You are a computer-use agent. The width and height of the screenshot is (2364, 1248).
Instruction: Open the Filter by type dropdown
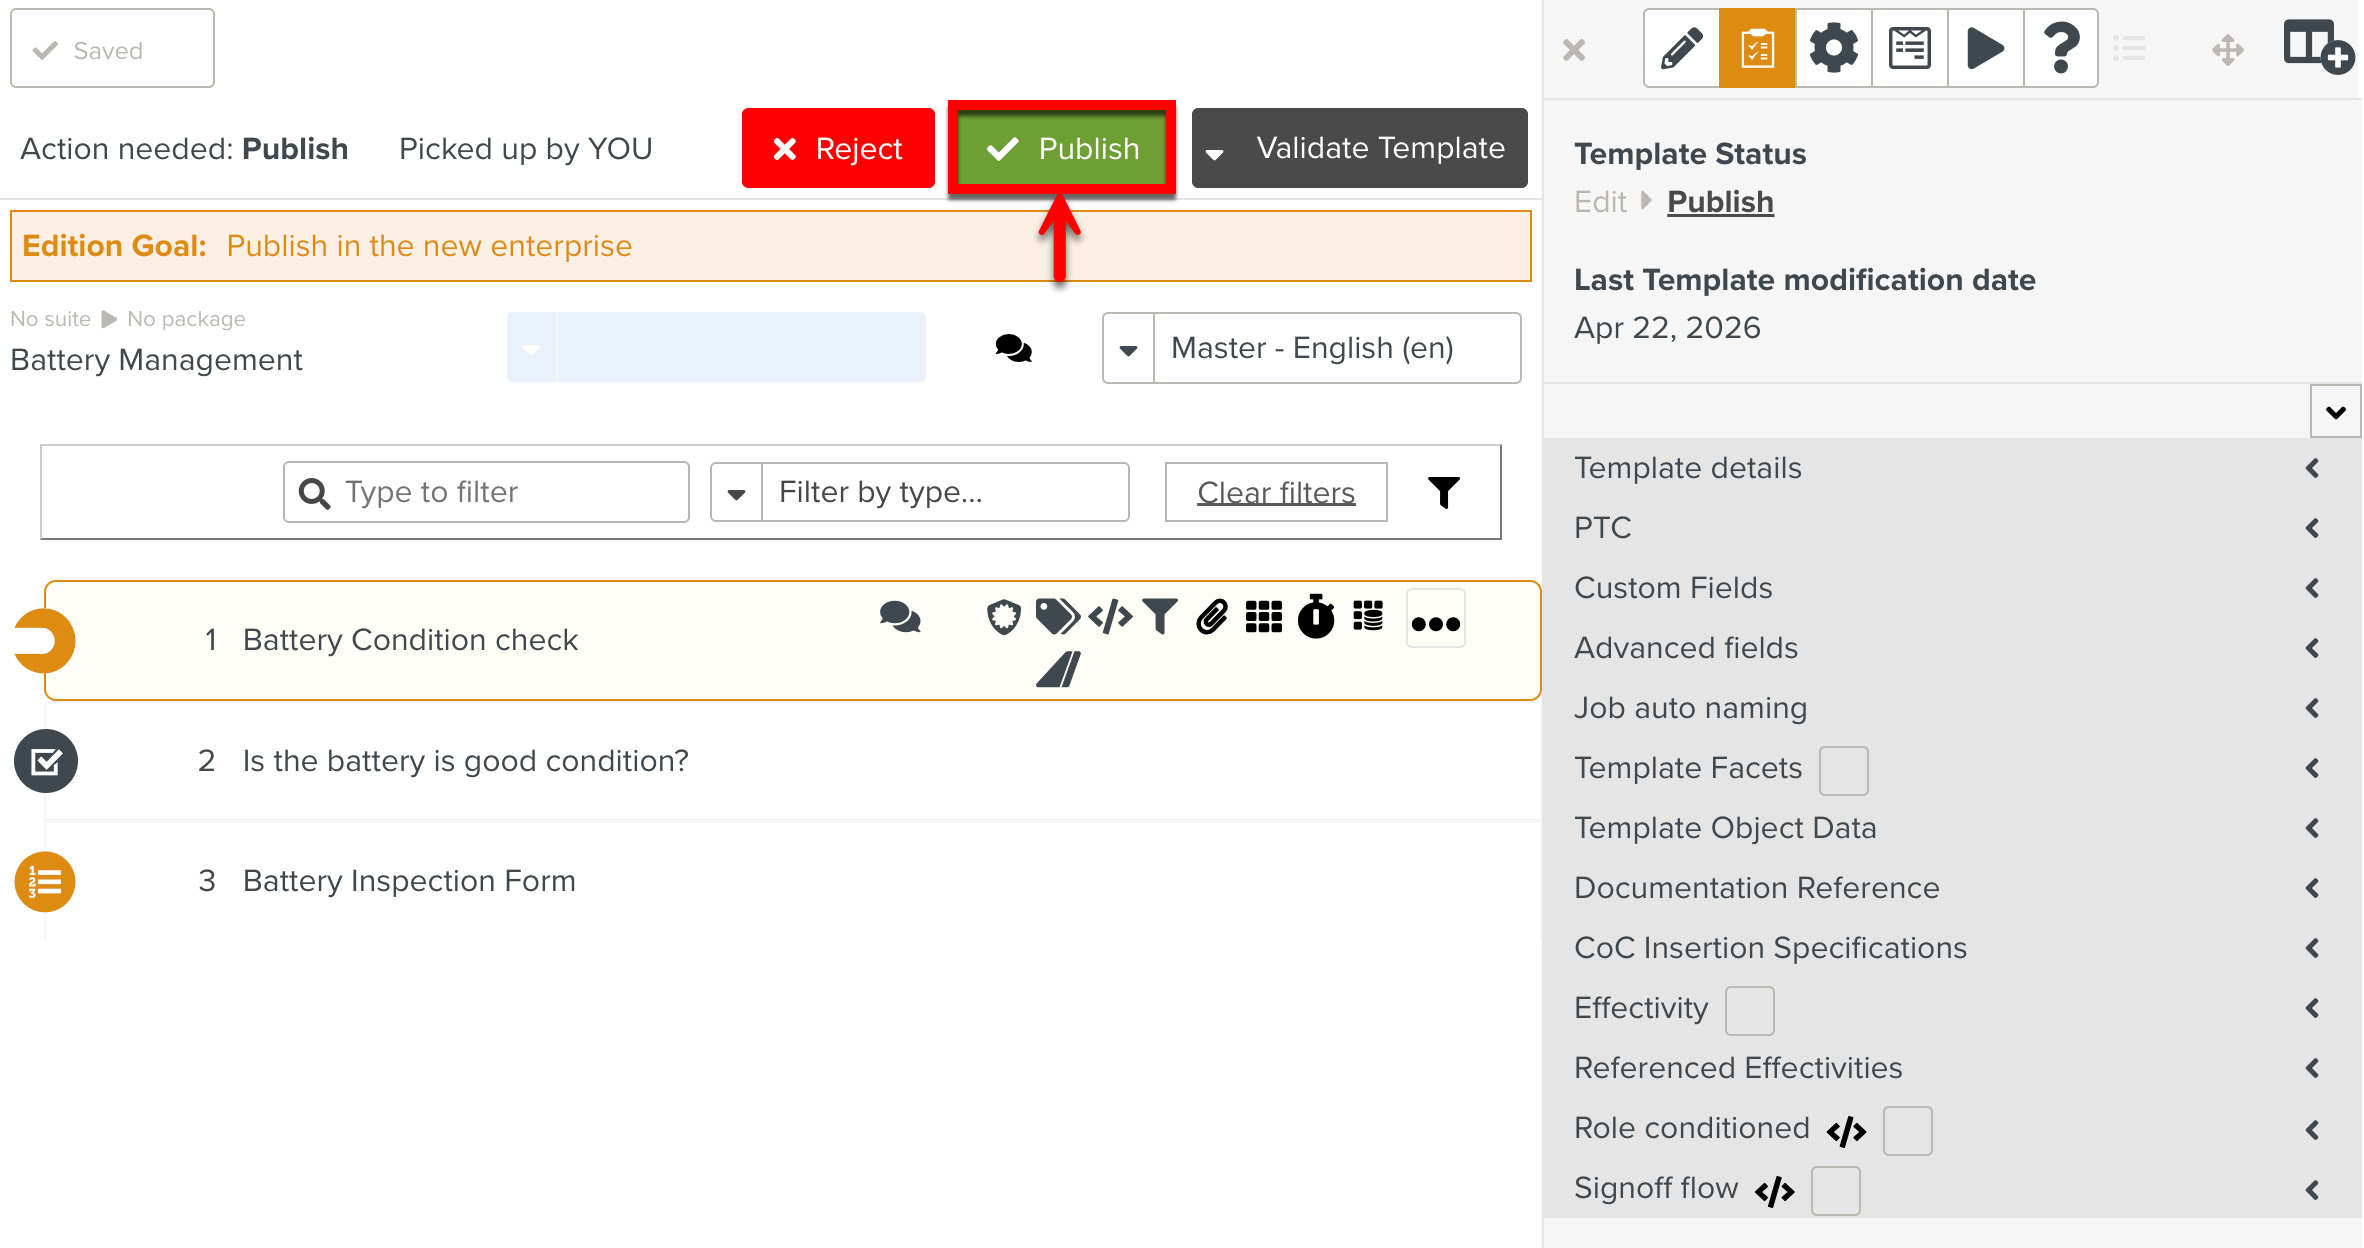737,492
